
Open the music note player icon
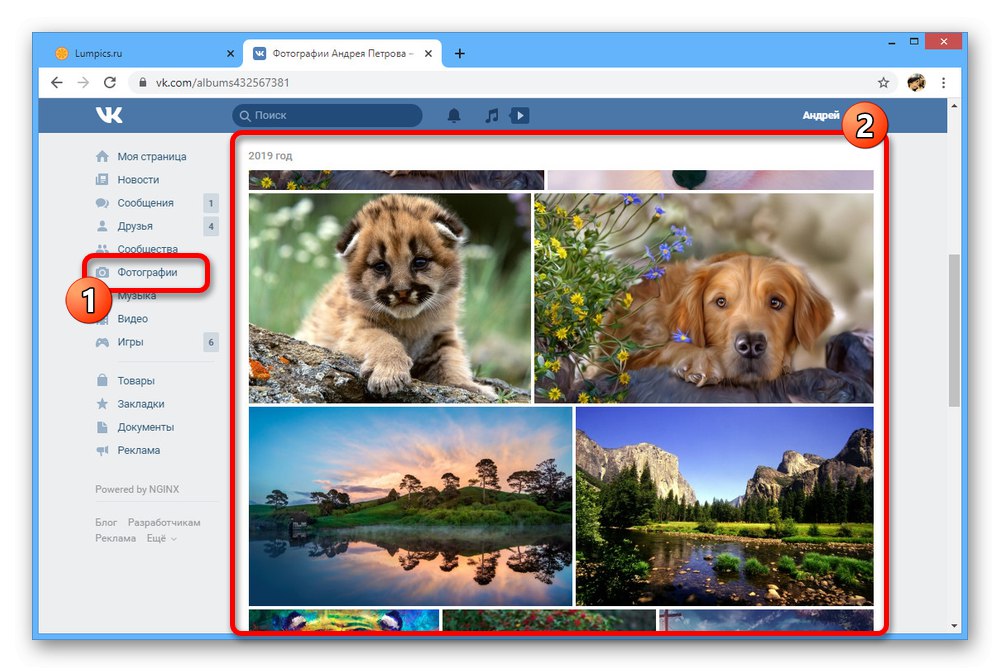(491, 115)
